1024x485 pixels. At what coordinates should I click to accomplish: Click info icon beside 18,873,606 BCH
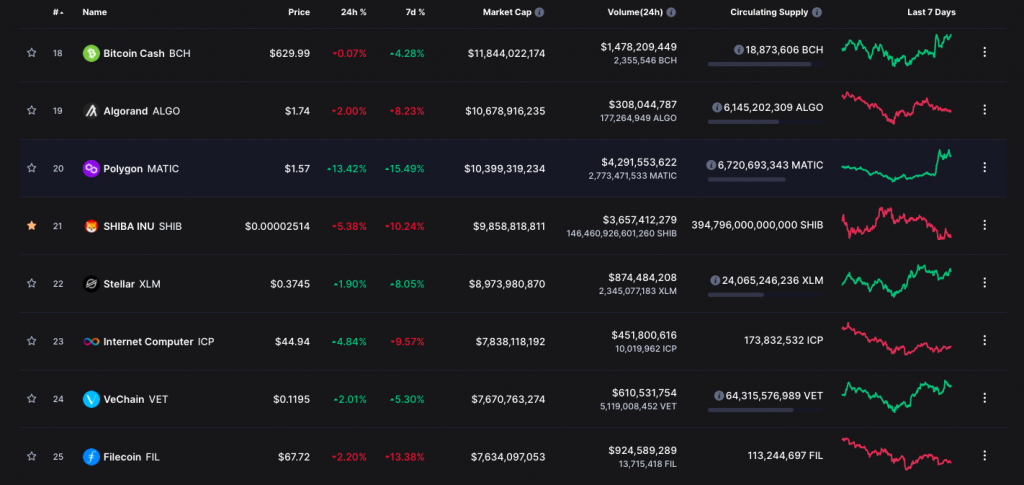tap(739, 50)
